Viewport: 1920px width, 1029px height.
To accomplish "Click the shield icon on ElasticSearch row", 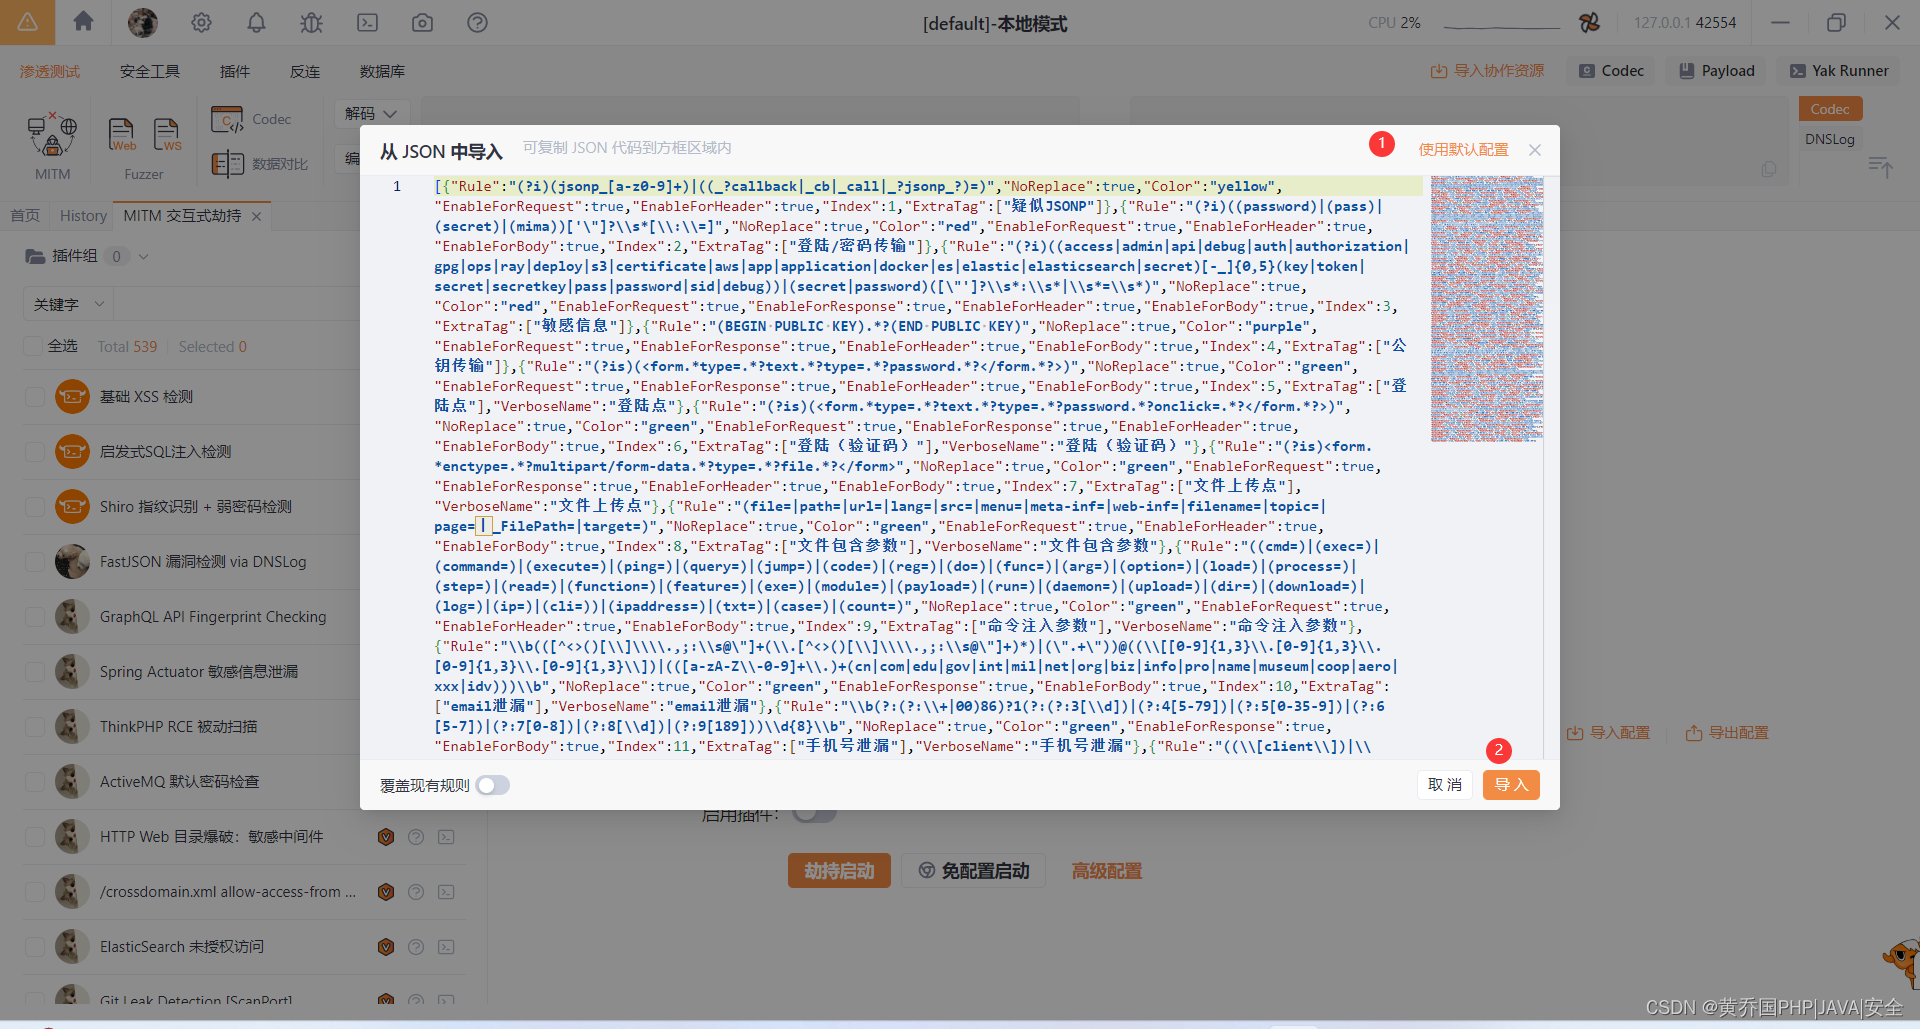I will (x=386, y=946).
